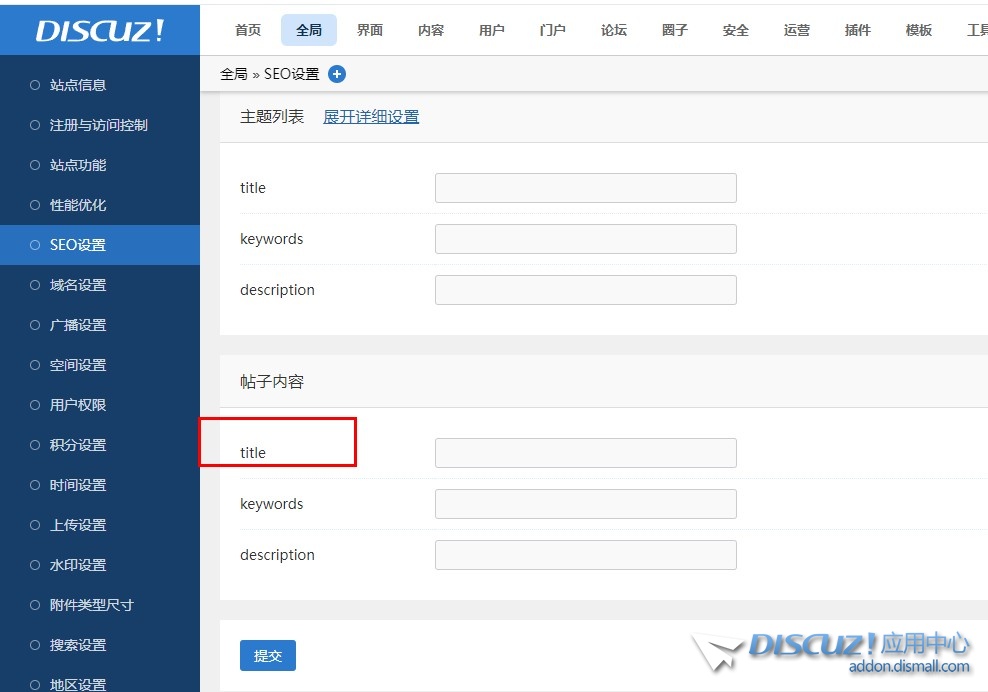Viewport: 988px width, 692px height.
Task: Select the 全局 top menu tab
Action: point(309,30)
